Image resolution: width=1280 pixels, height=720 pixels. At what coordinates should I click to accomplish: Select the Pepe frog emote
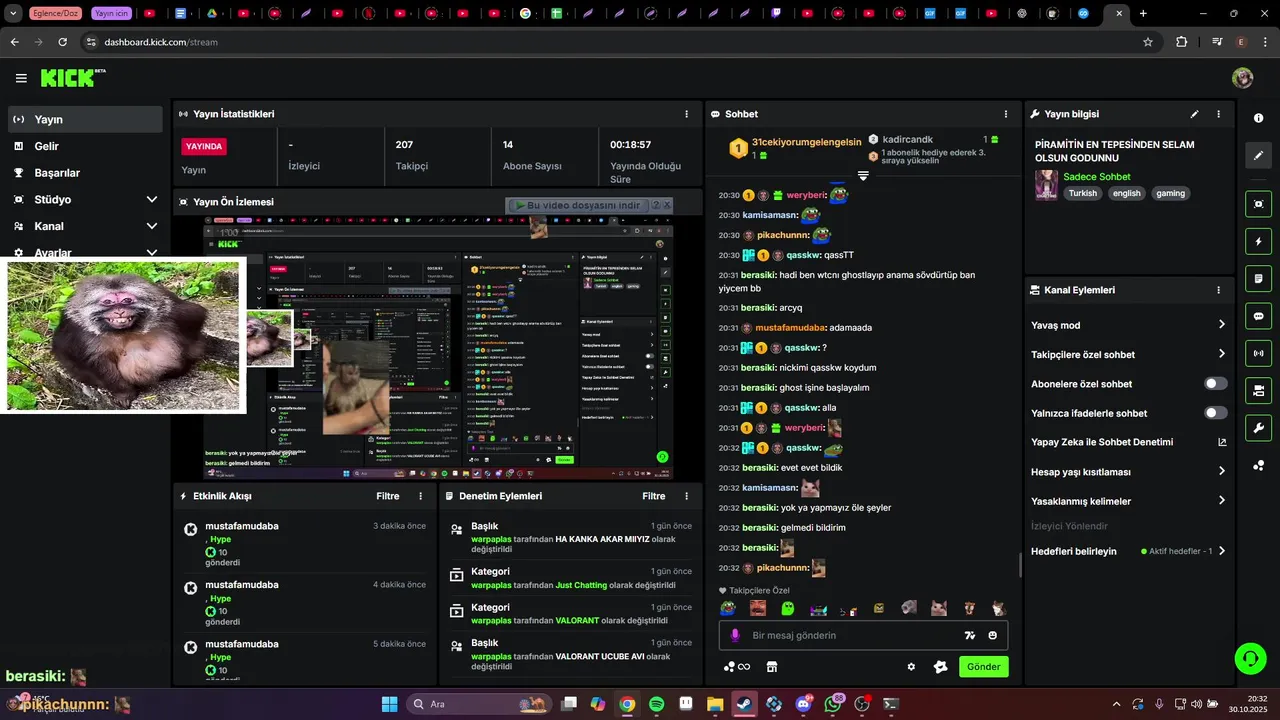point(728,607)
